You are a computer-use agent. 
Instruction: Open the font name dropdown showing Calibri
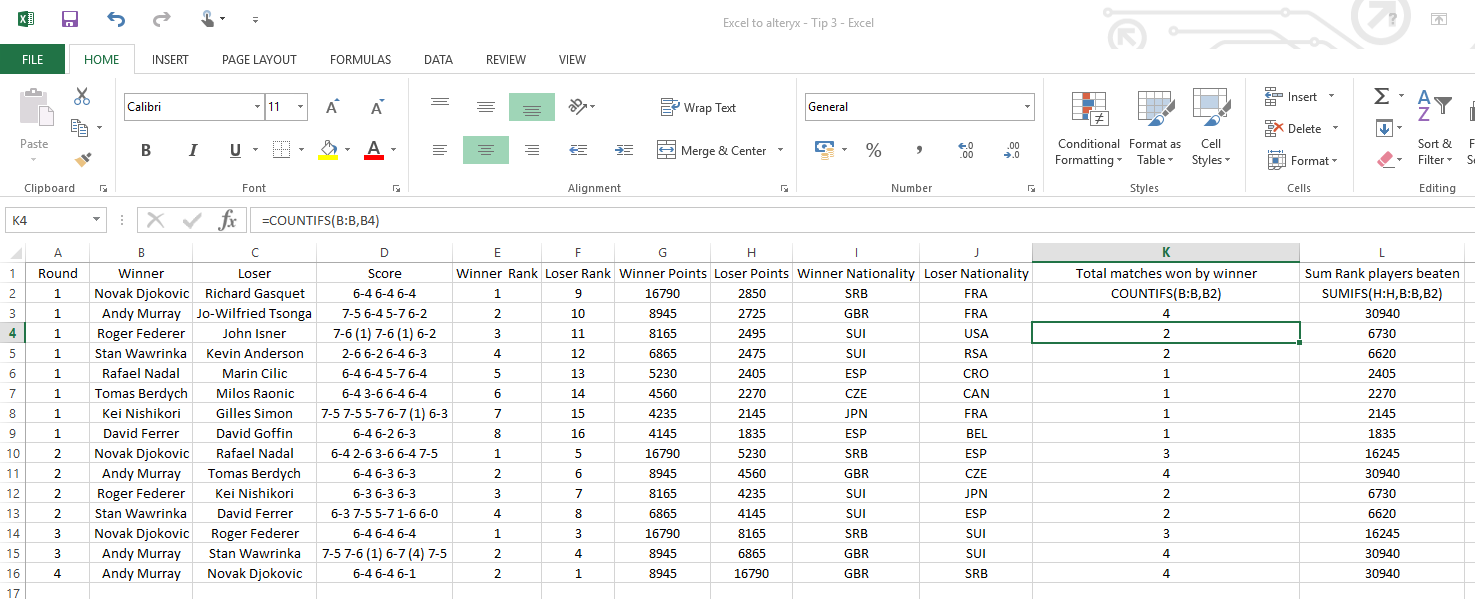257,107
